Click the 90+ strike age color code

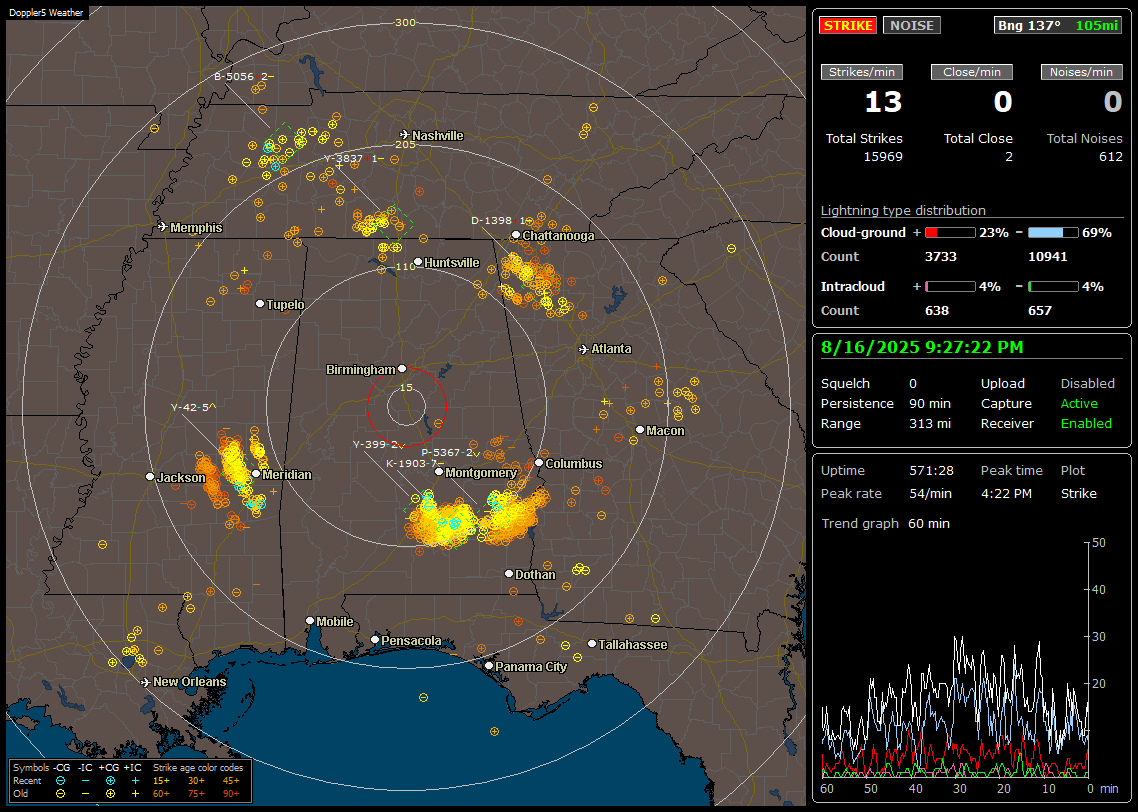pyautogui.click(x=231, y=794)
